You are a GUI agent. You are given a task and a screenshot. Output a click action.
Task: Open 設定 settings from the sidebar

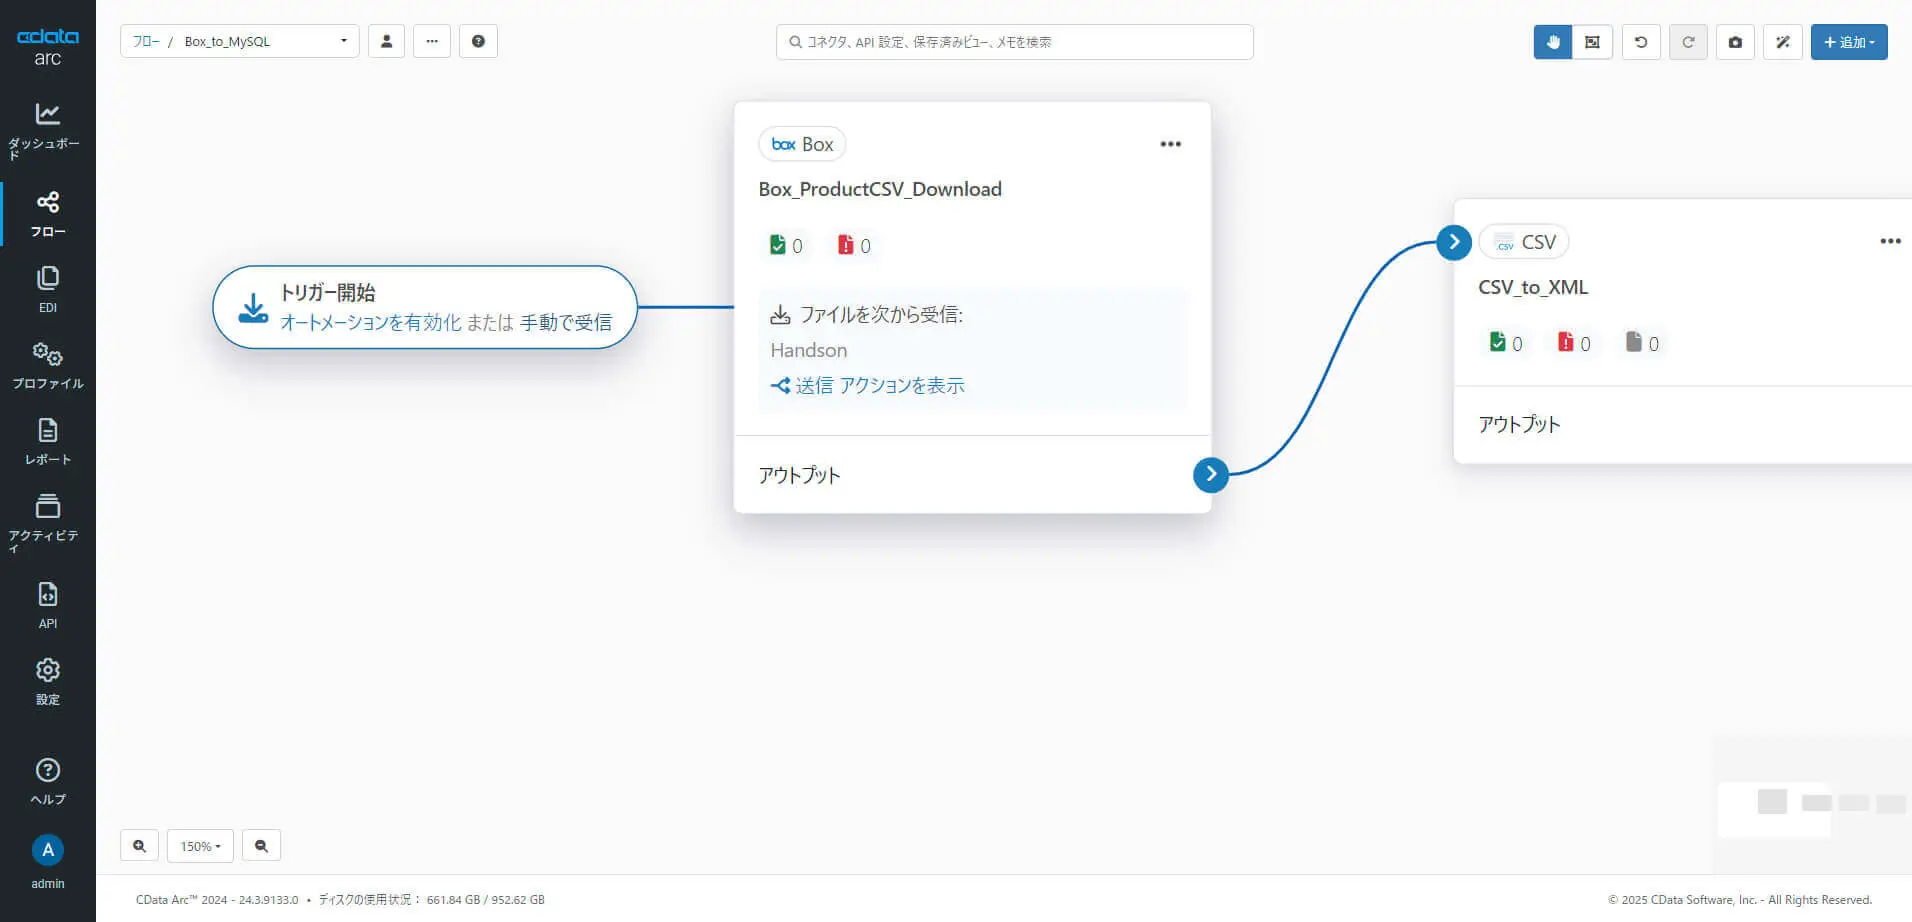click(47, 681)
